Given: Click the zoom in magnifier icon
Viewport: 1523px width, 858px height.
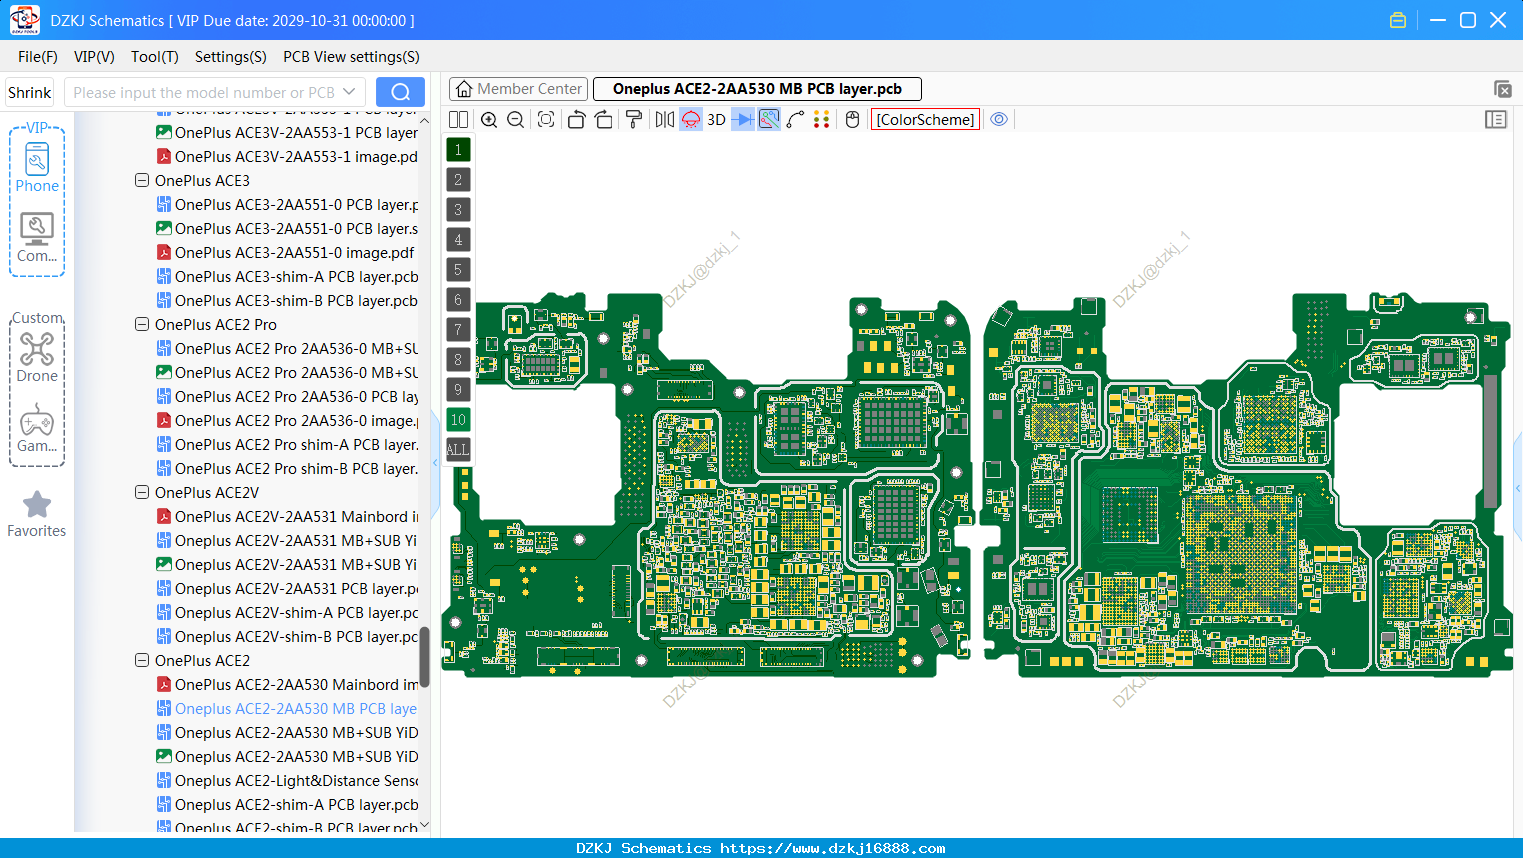Looking at the screenshot, I should [x=489, y=120].
